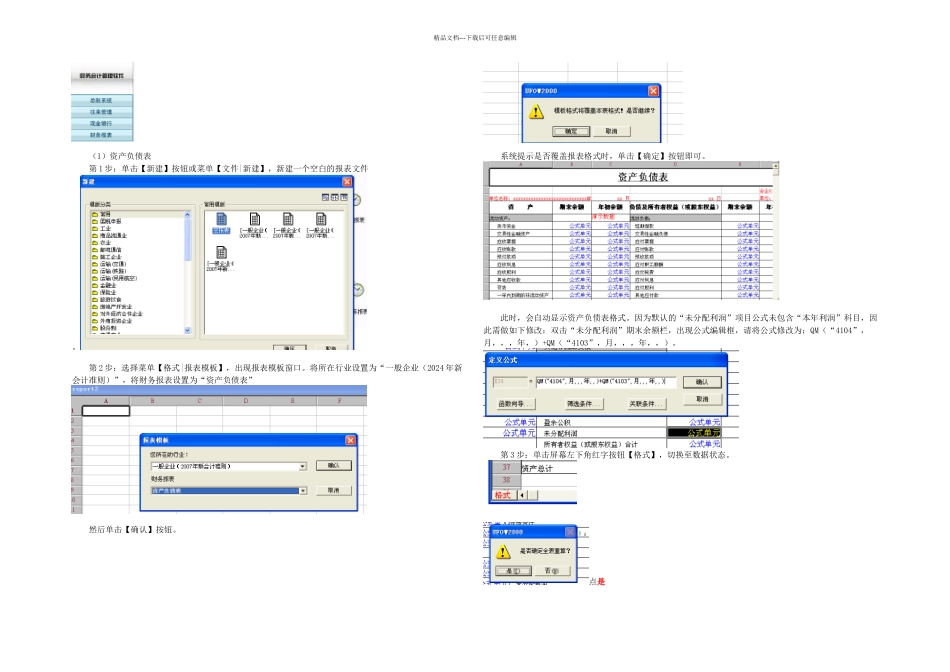Click 盈余公积 row label
The image size is (950, 672).
point(557,423)
